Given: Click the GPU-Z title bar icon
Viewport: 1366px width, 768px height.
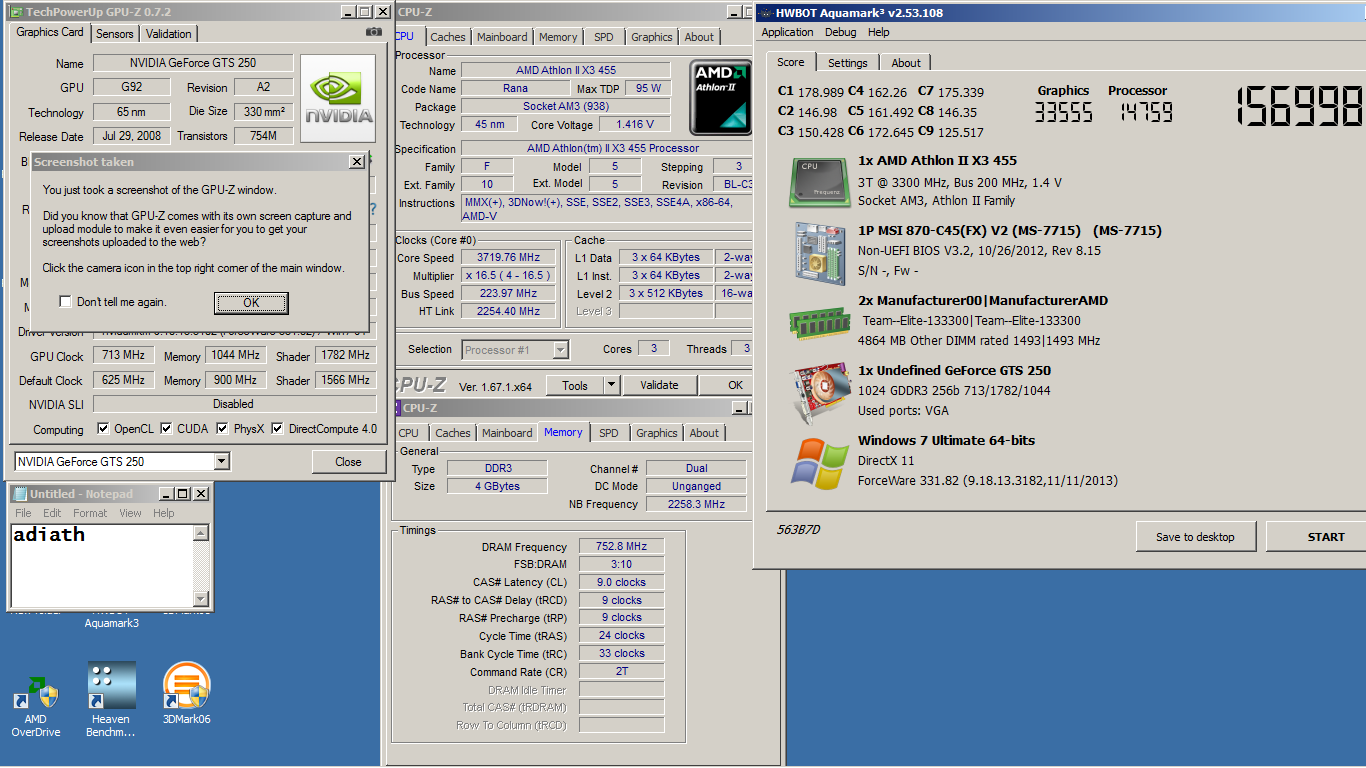Looking at the screenshot, I should coord(17,12).
